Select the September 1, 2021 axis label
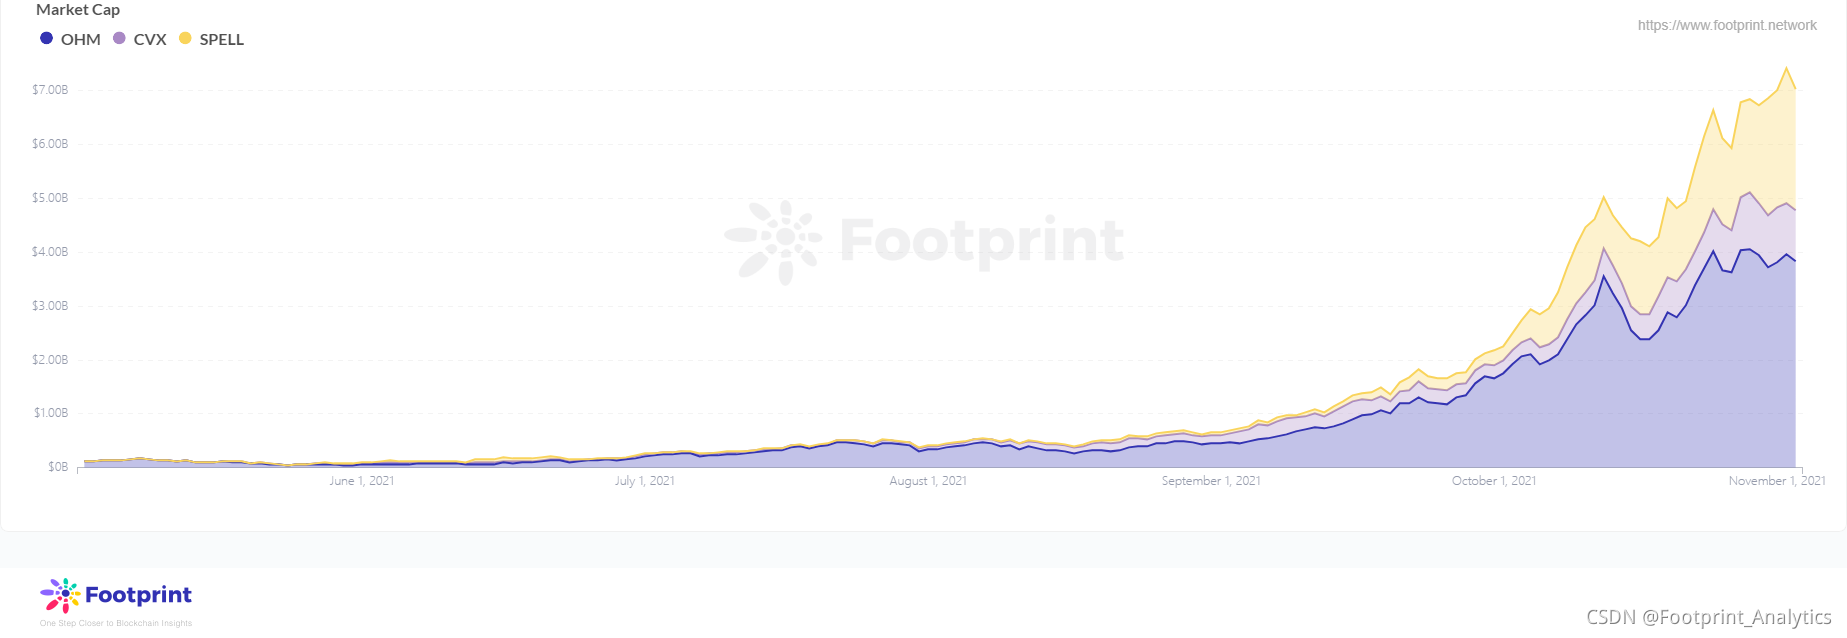This screenshot has height=638, width=1847. coord(1211,481)
